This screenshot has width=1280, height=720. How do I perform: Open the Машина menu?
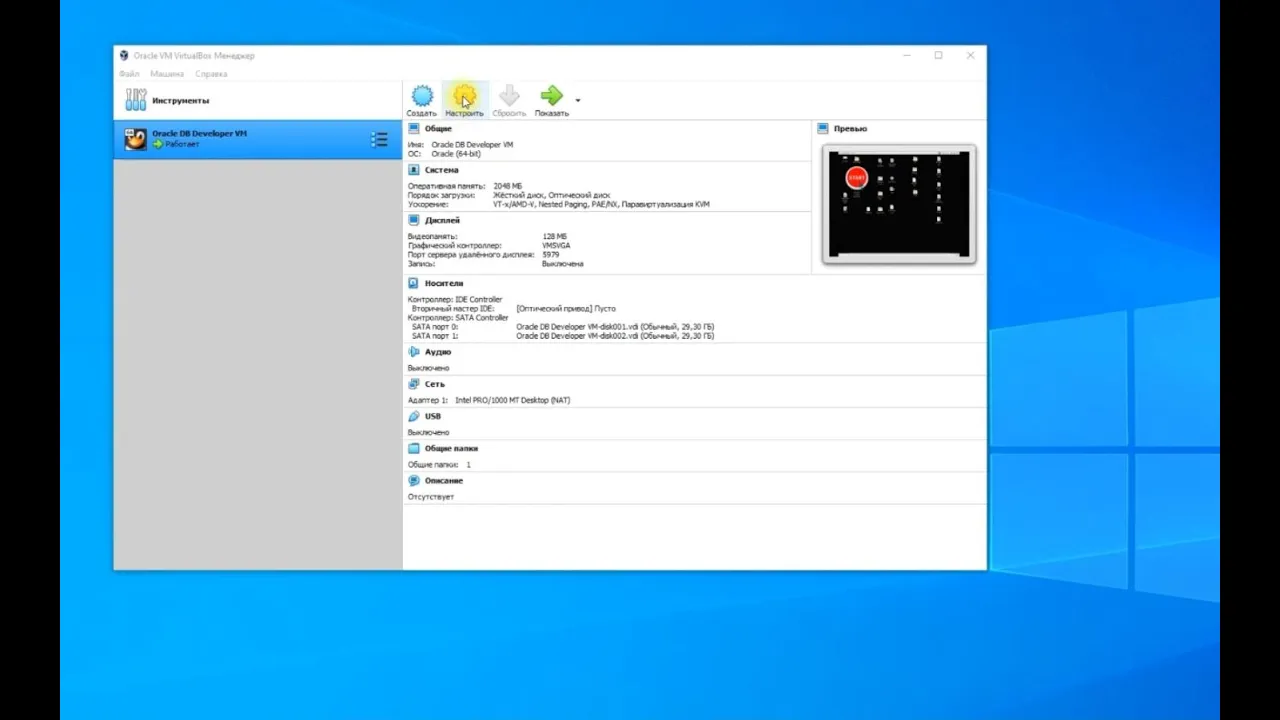click(167, 74)
